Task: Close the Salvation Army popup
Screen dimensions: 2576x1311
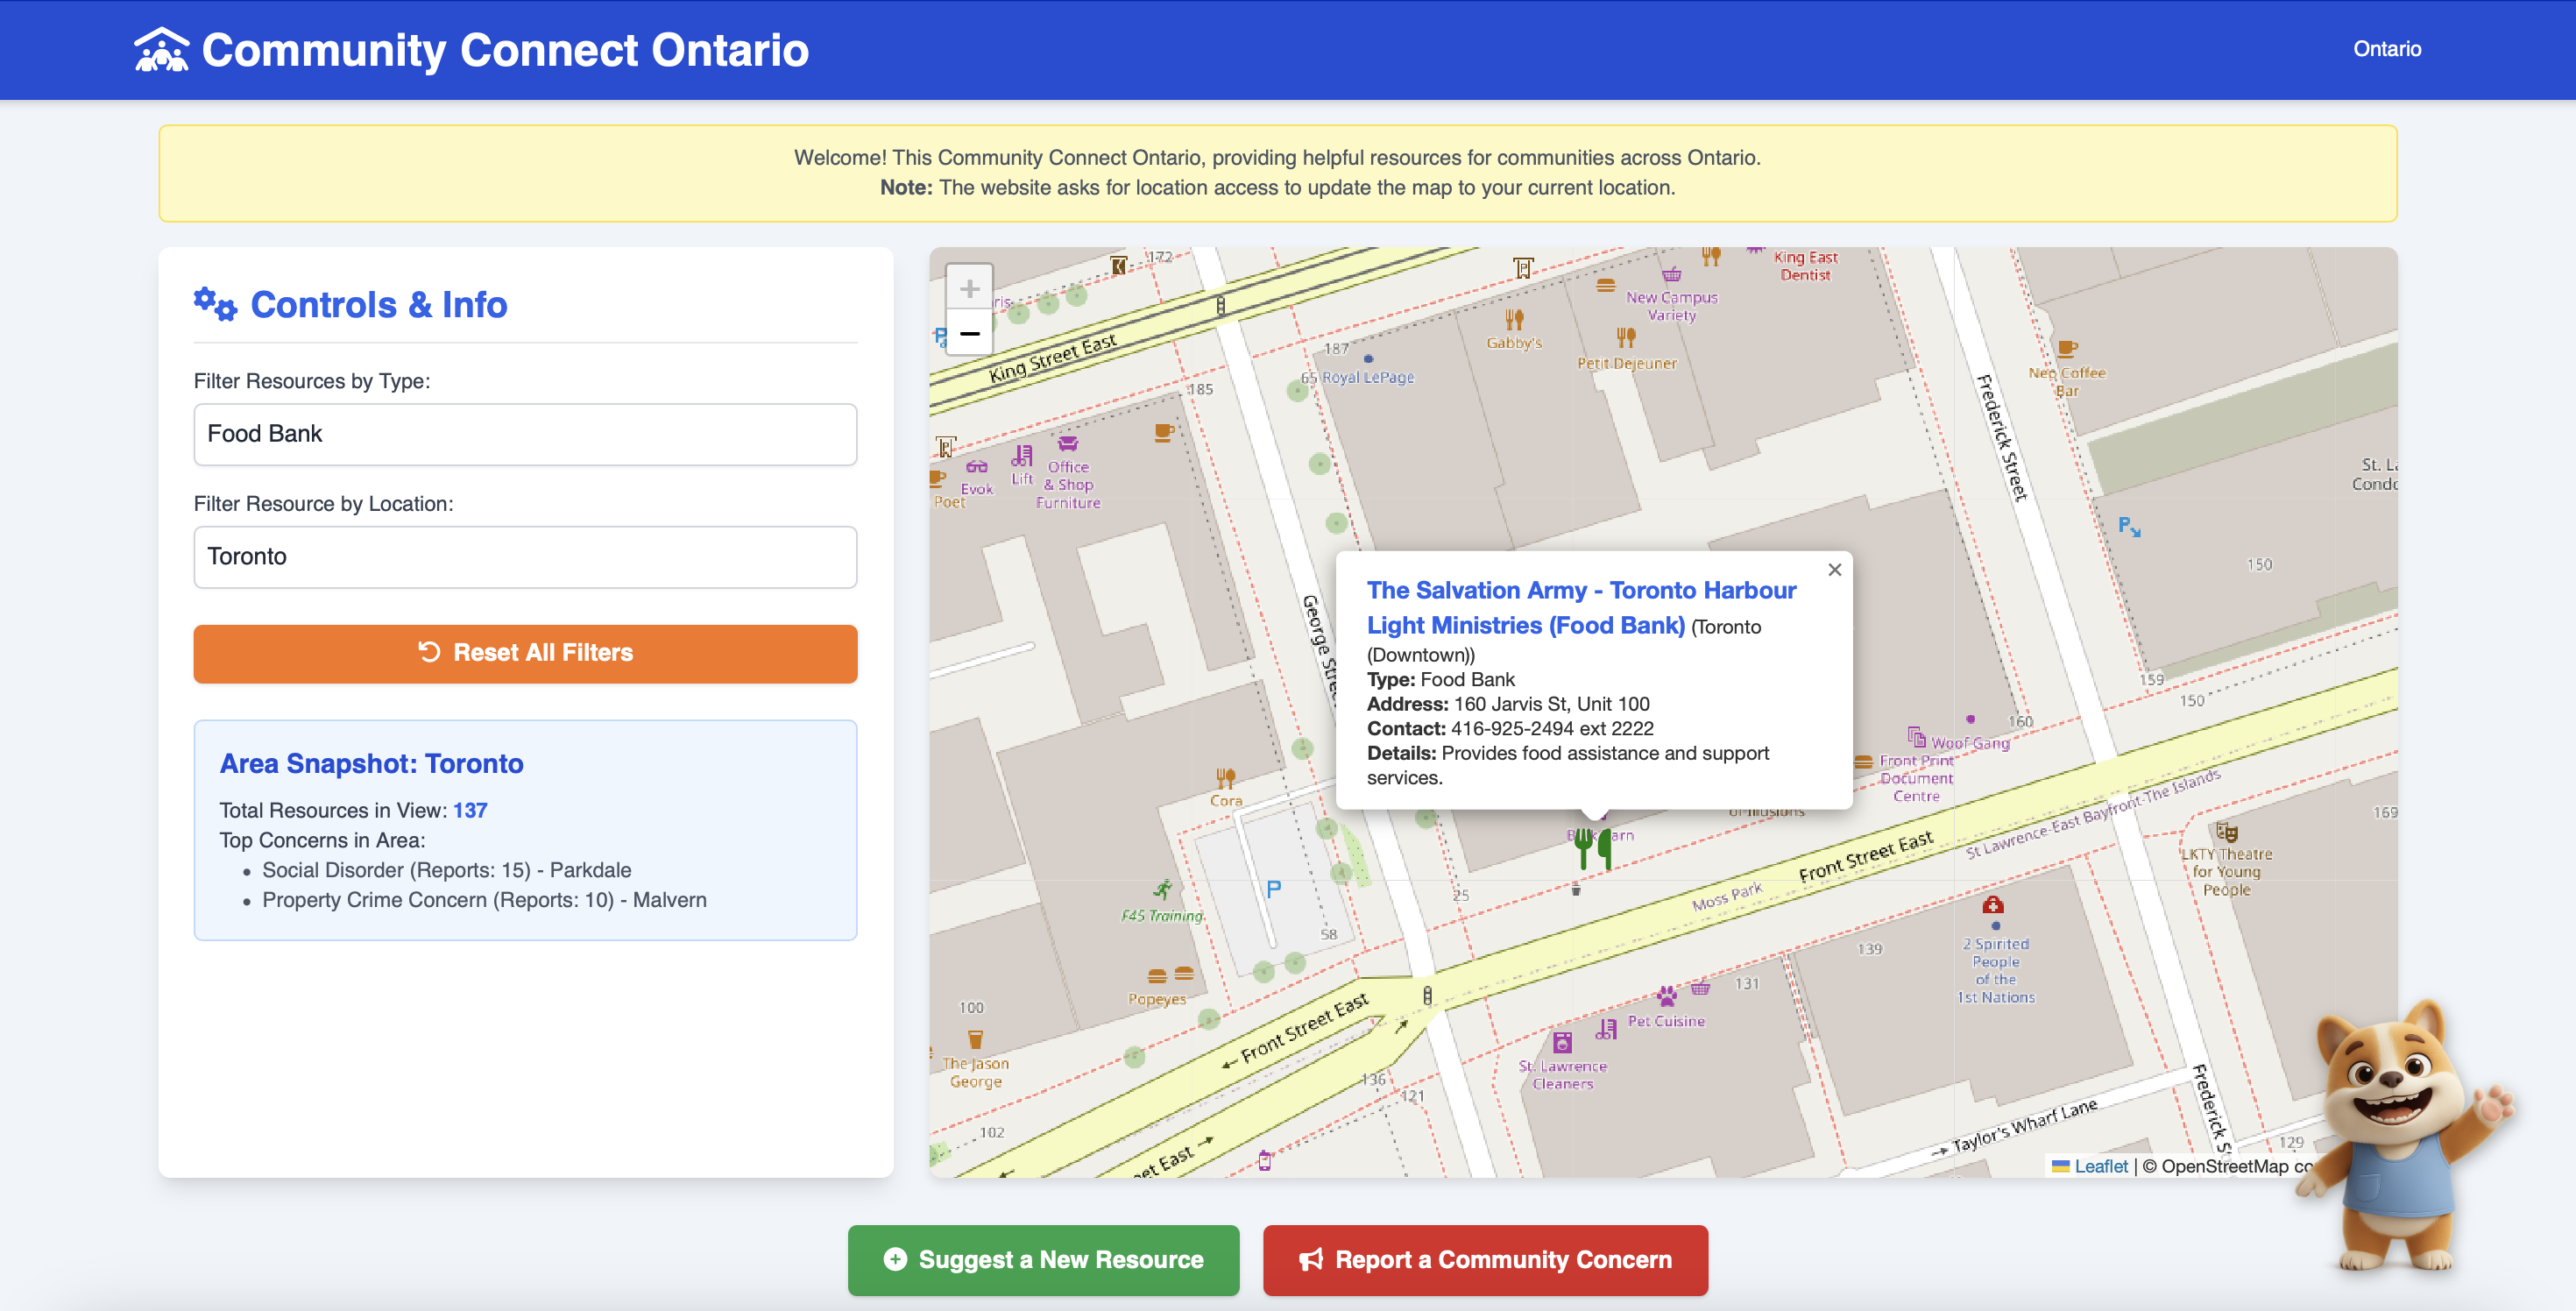Action: [x=1834, y=570]
